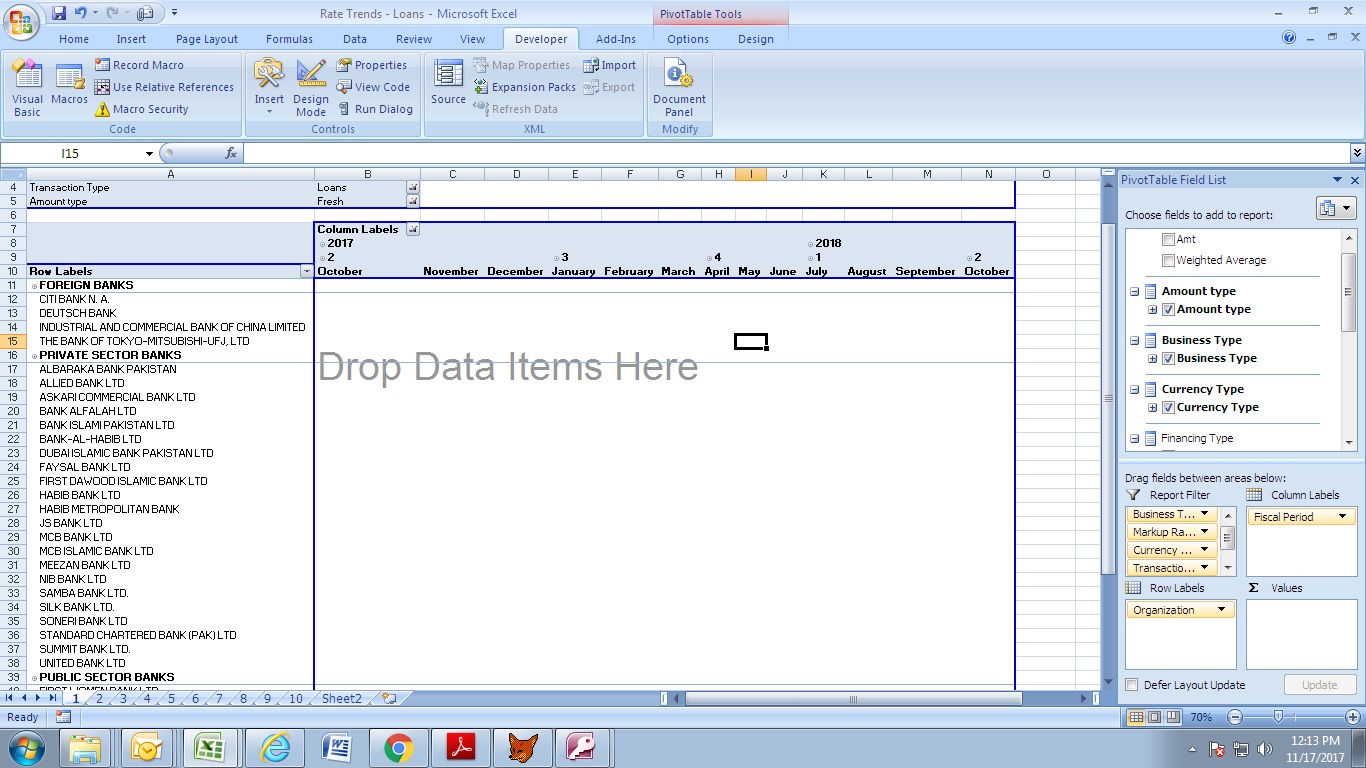Click XML Import

610,65
